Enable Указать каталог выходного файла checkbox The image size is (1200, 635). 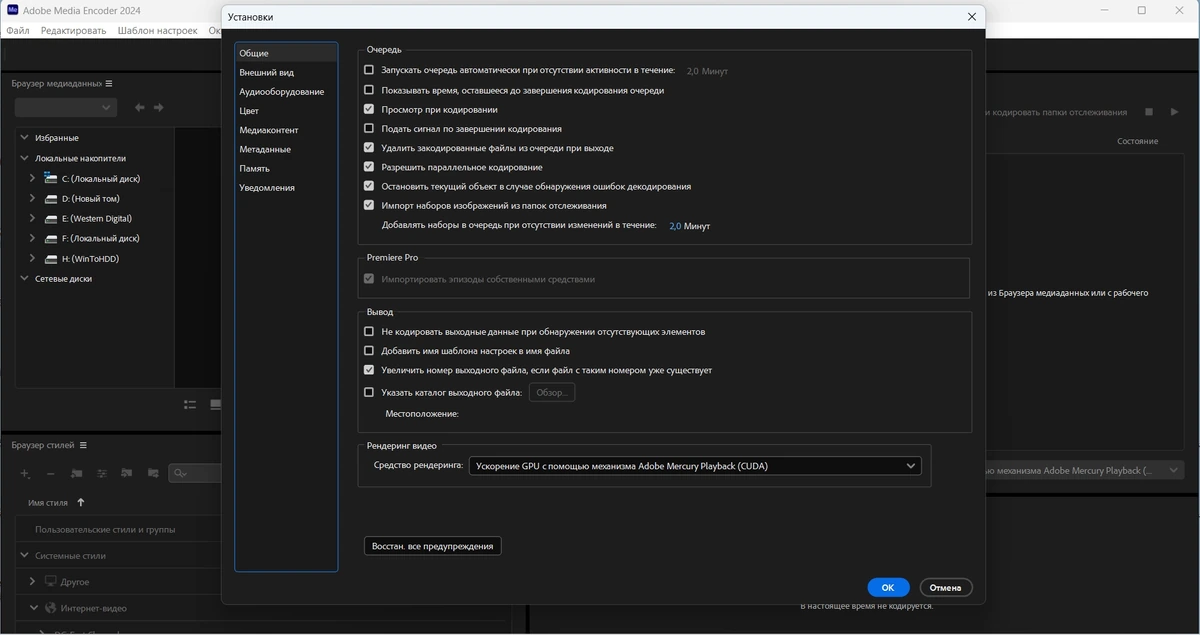tap(369, 393)
